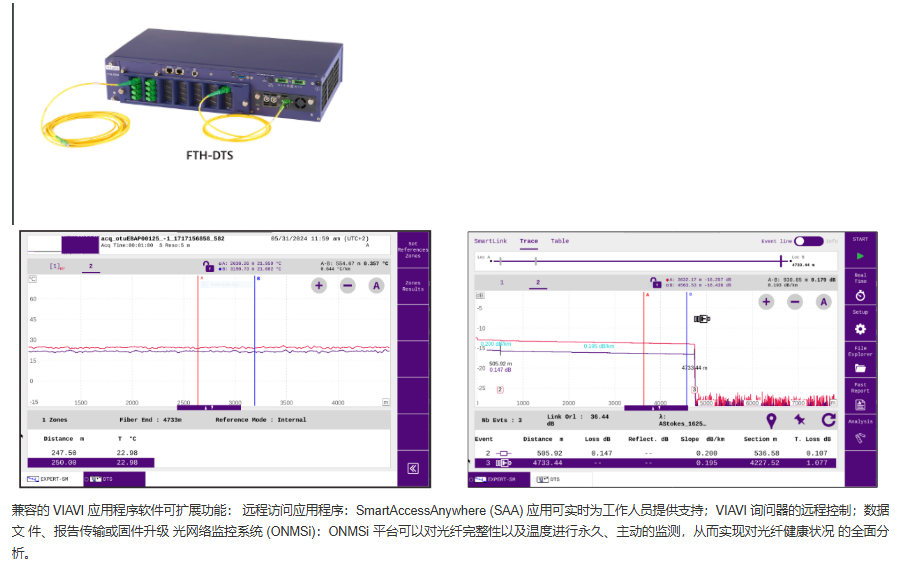Click the FTH-DTS caption text
Viewport: 900px width, 587px height.
210,156
